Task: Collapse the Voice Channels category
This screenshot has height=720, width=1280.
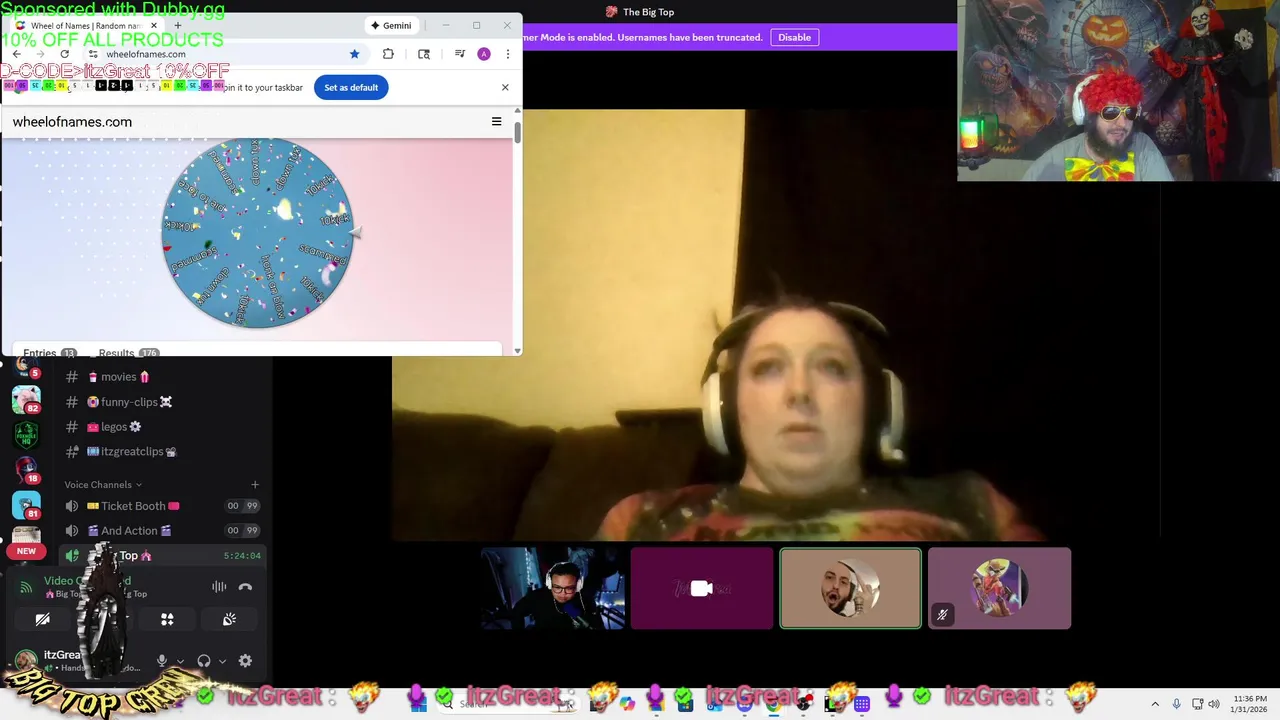Action: (x=103, y=485)
